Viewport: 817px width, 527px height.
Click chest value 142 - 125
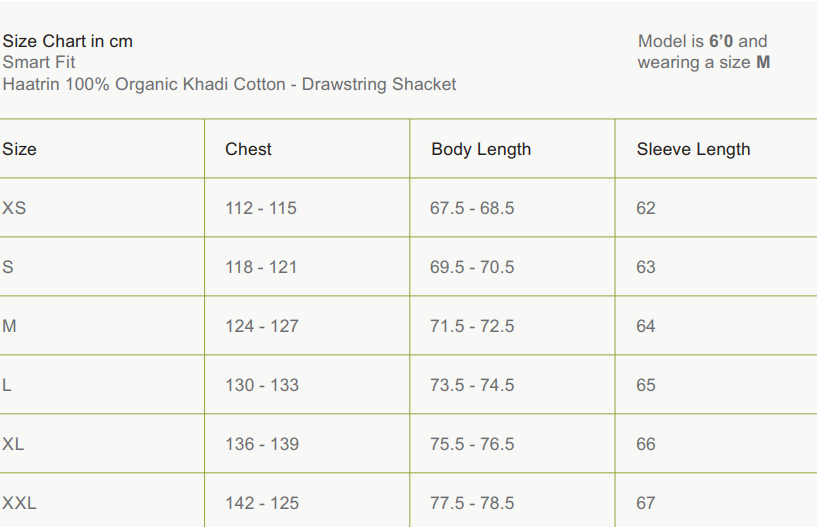(262, 503)
